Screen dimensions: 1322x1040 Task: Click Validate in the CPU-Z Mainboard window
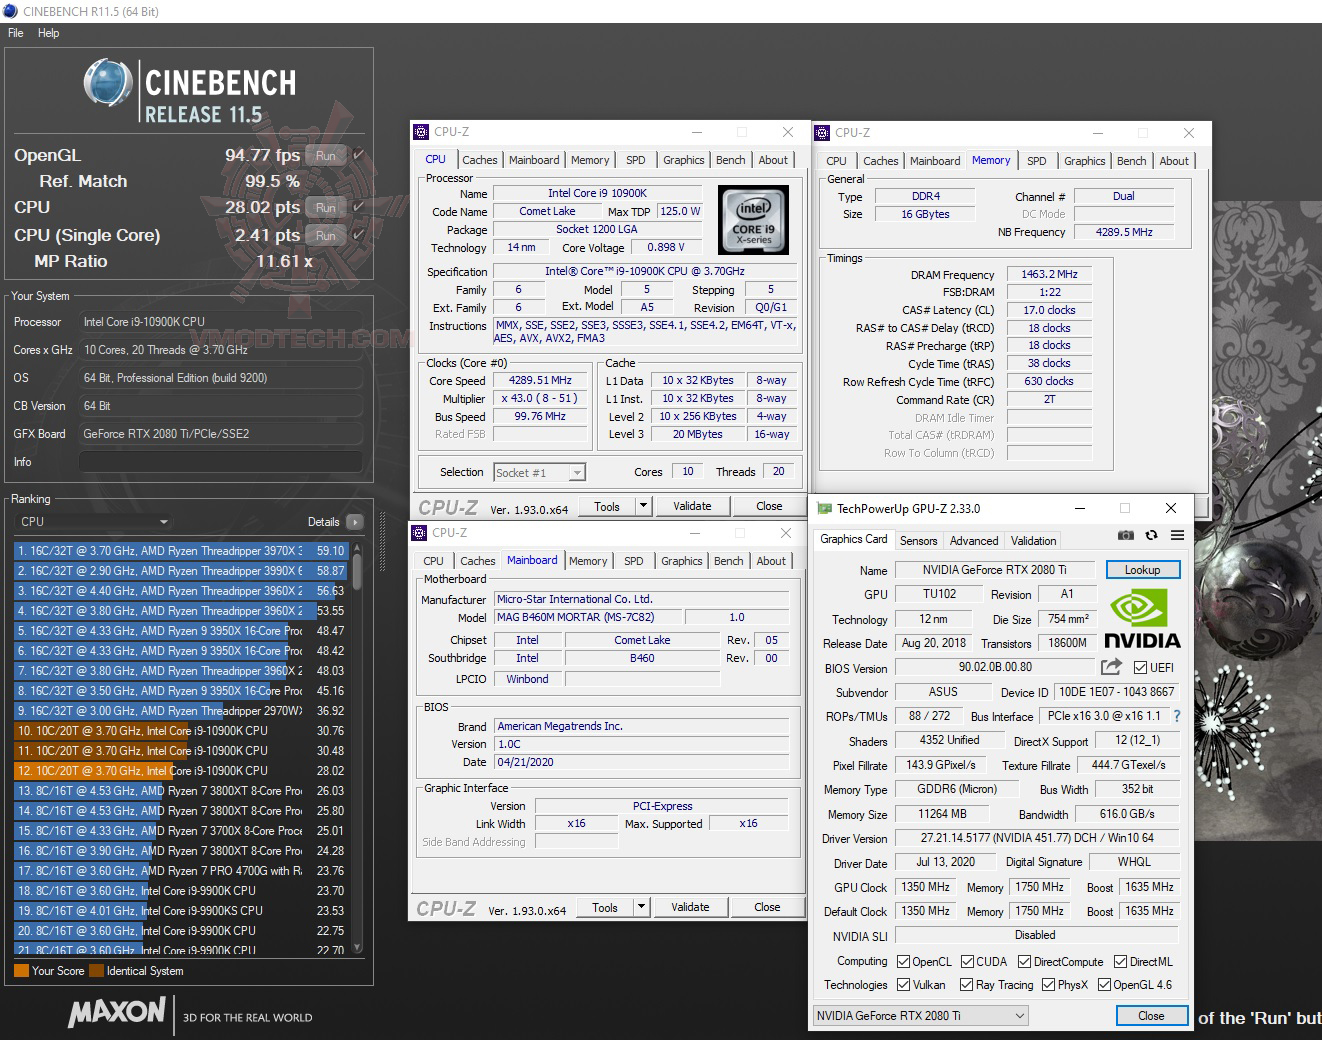tap(690, 907)
